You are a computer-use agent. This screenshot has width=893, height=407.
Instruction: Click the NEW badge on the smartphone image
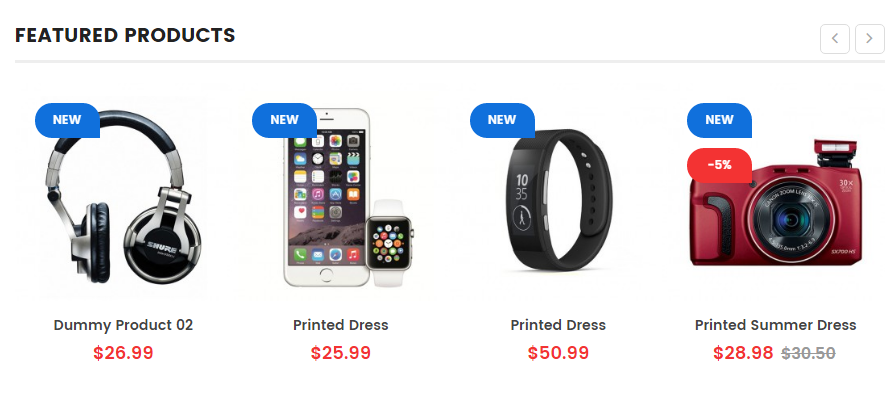point(284,120)
